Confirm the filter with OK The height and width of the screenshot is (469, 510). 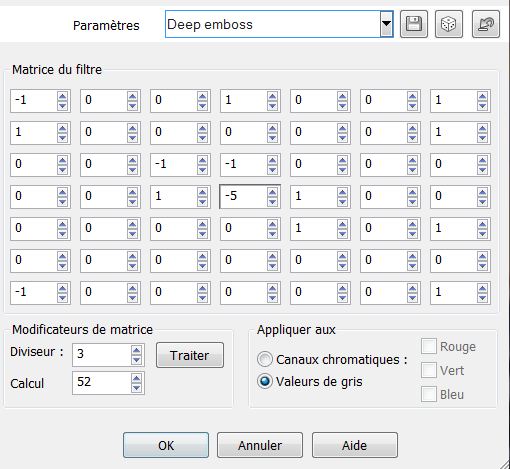[x=166, y=445]
